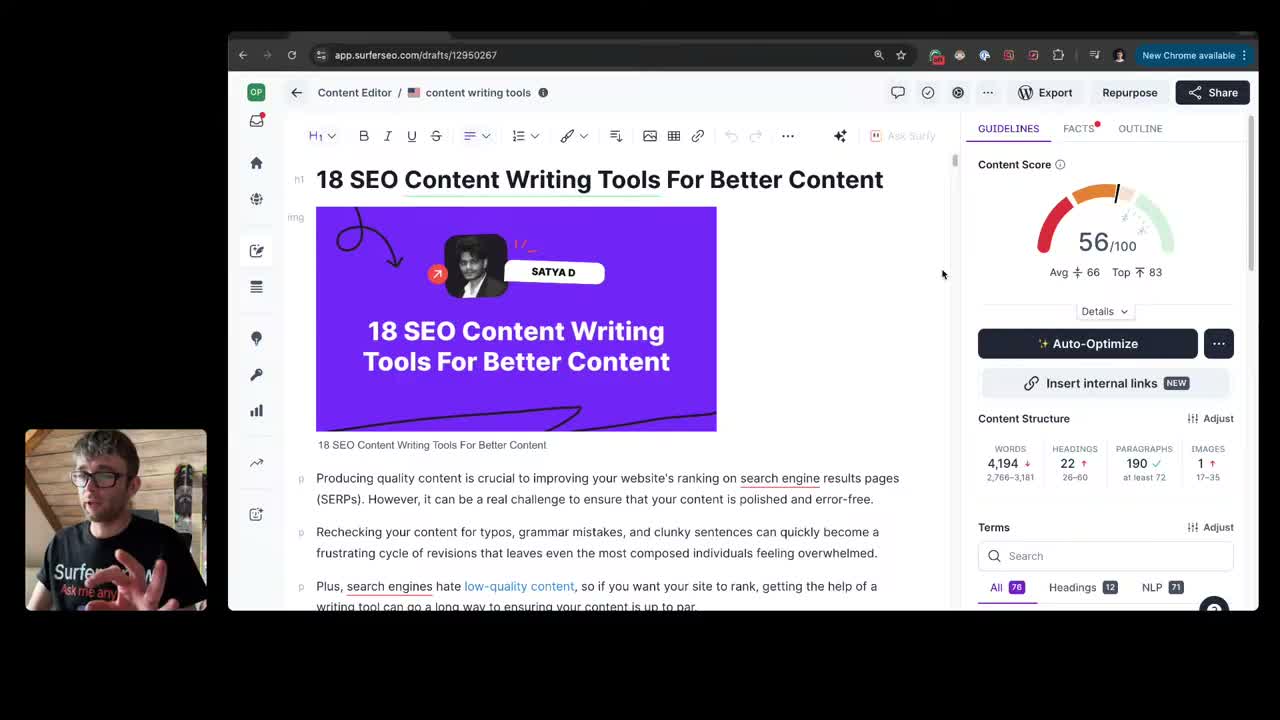The image size is (1280, 720).
Task: Export the draft to WordPress
Action: coord(1045,93)
